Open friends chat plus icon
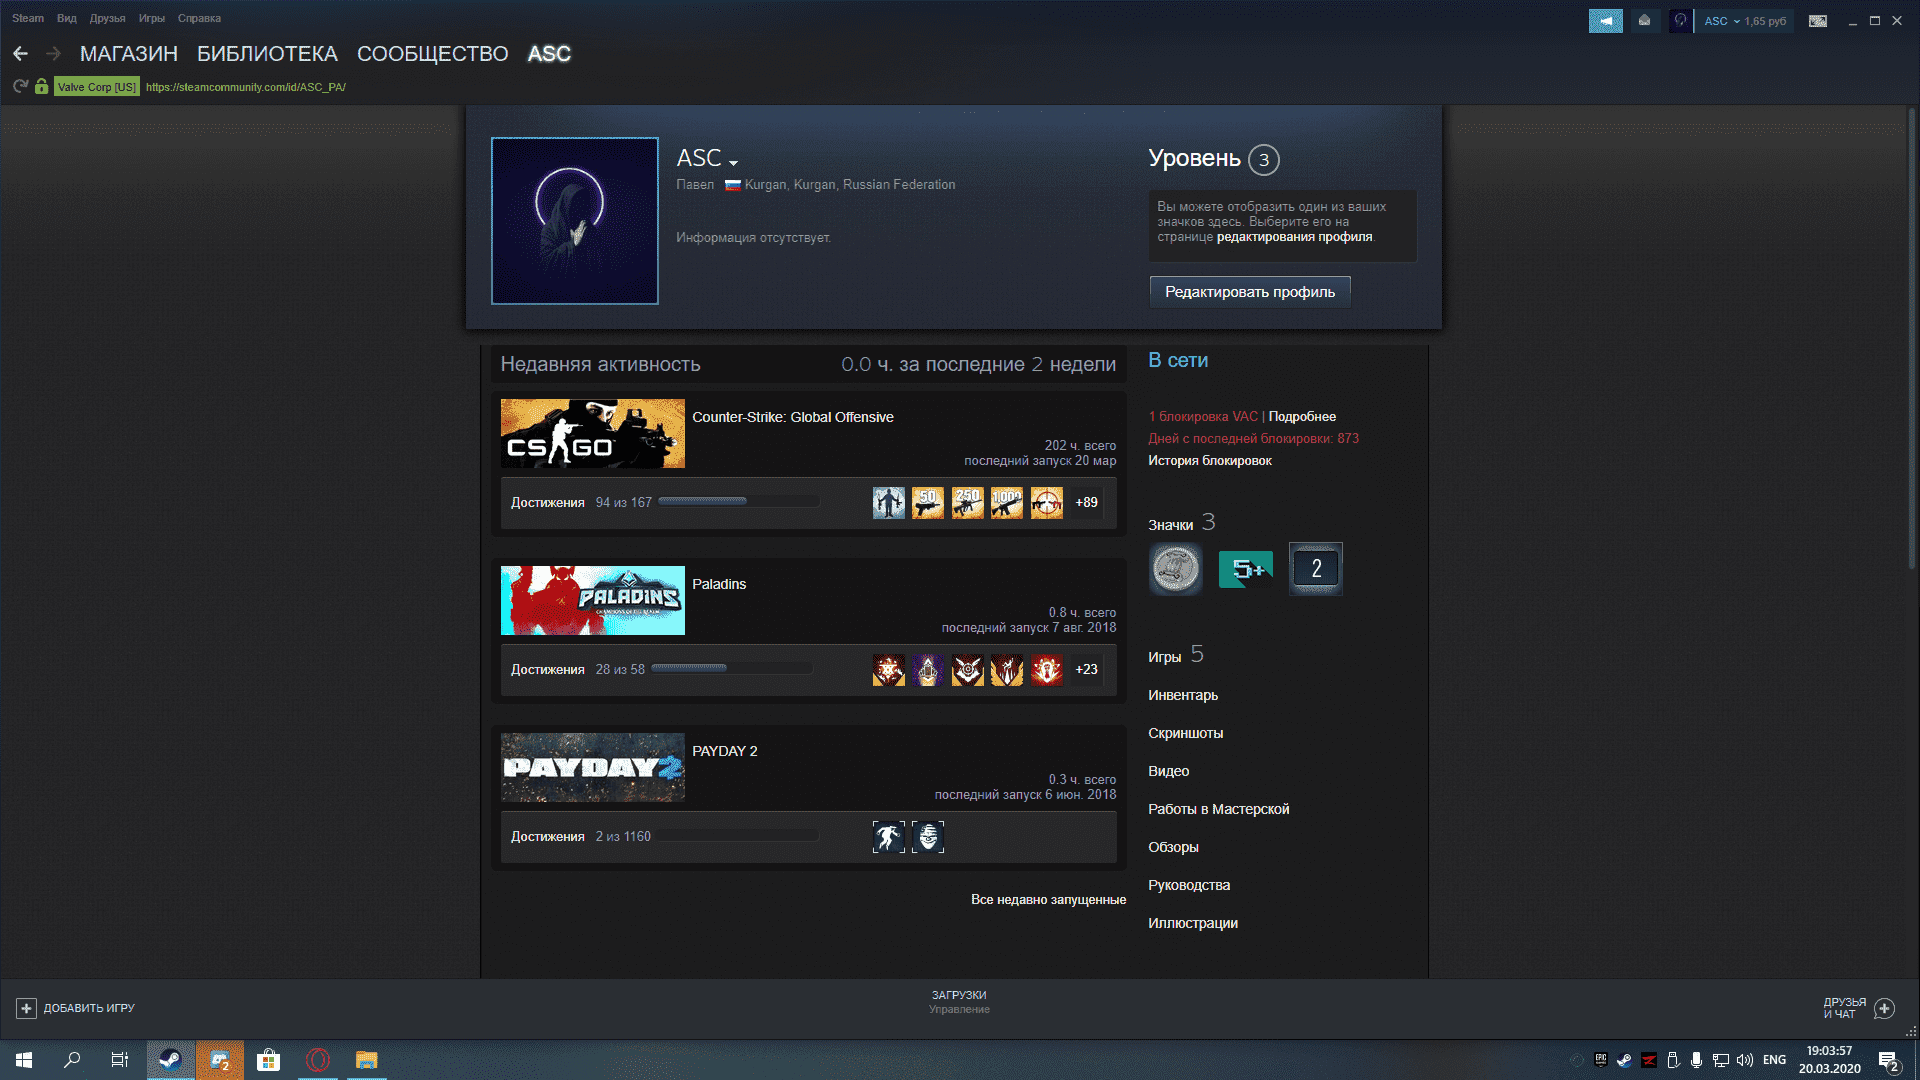Viewport: 1920px width, 1080px height. coord(1884,1008)
